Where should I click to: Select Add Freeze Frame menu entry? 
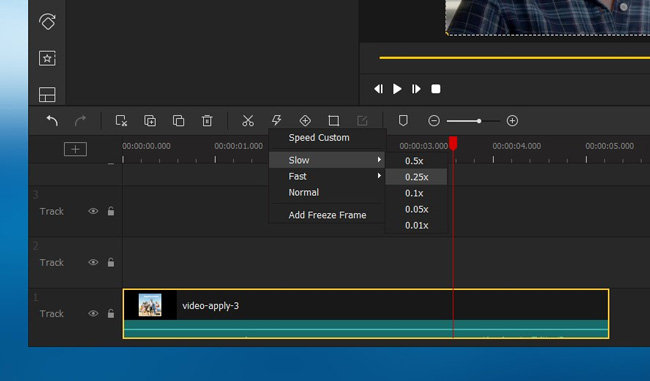coord(327,215)
